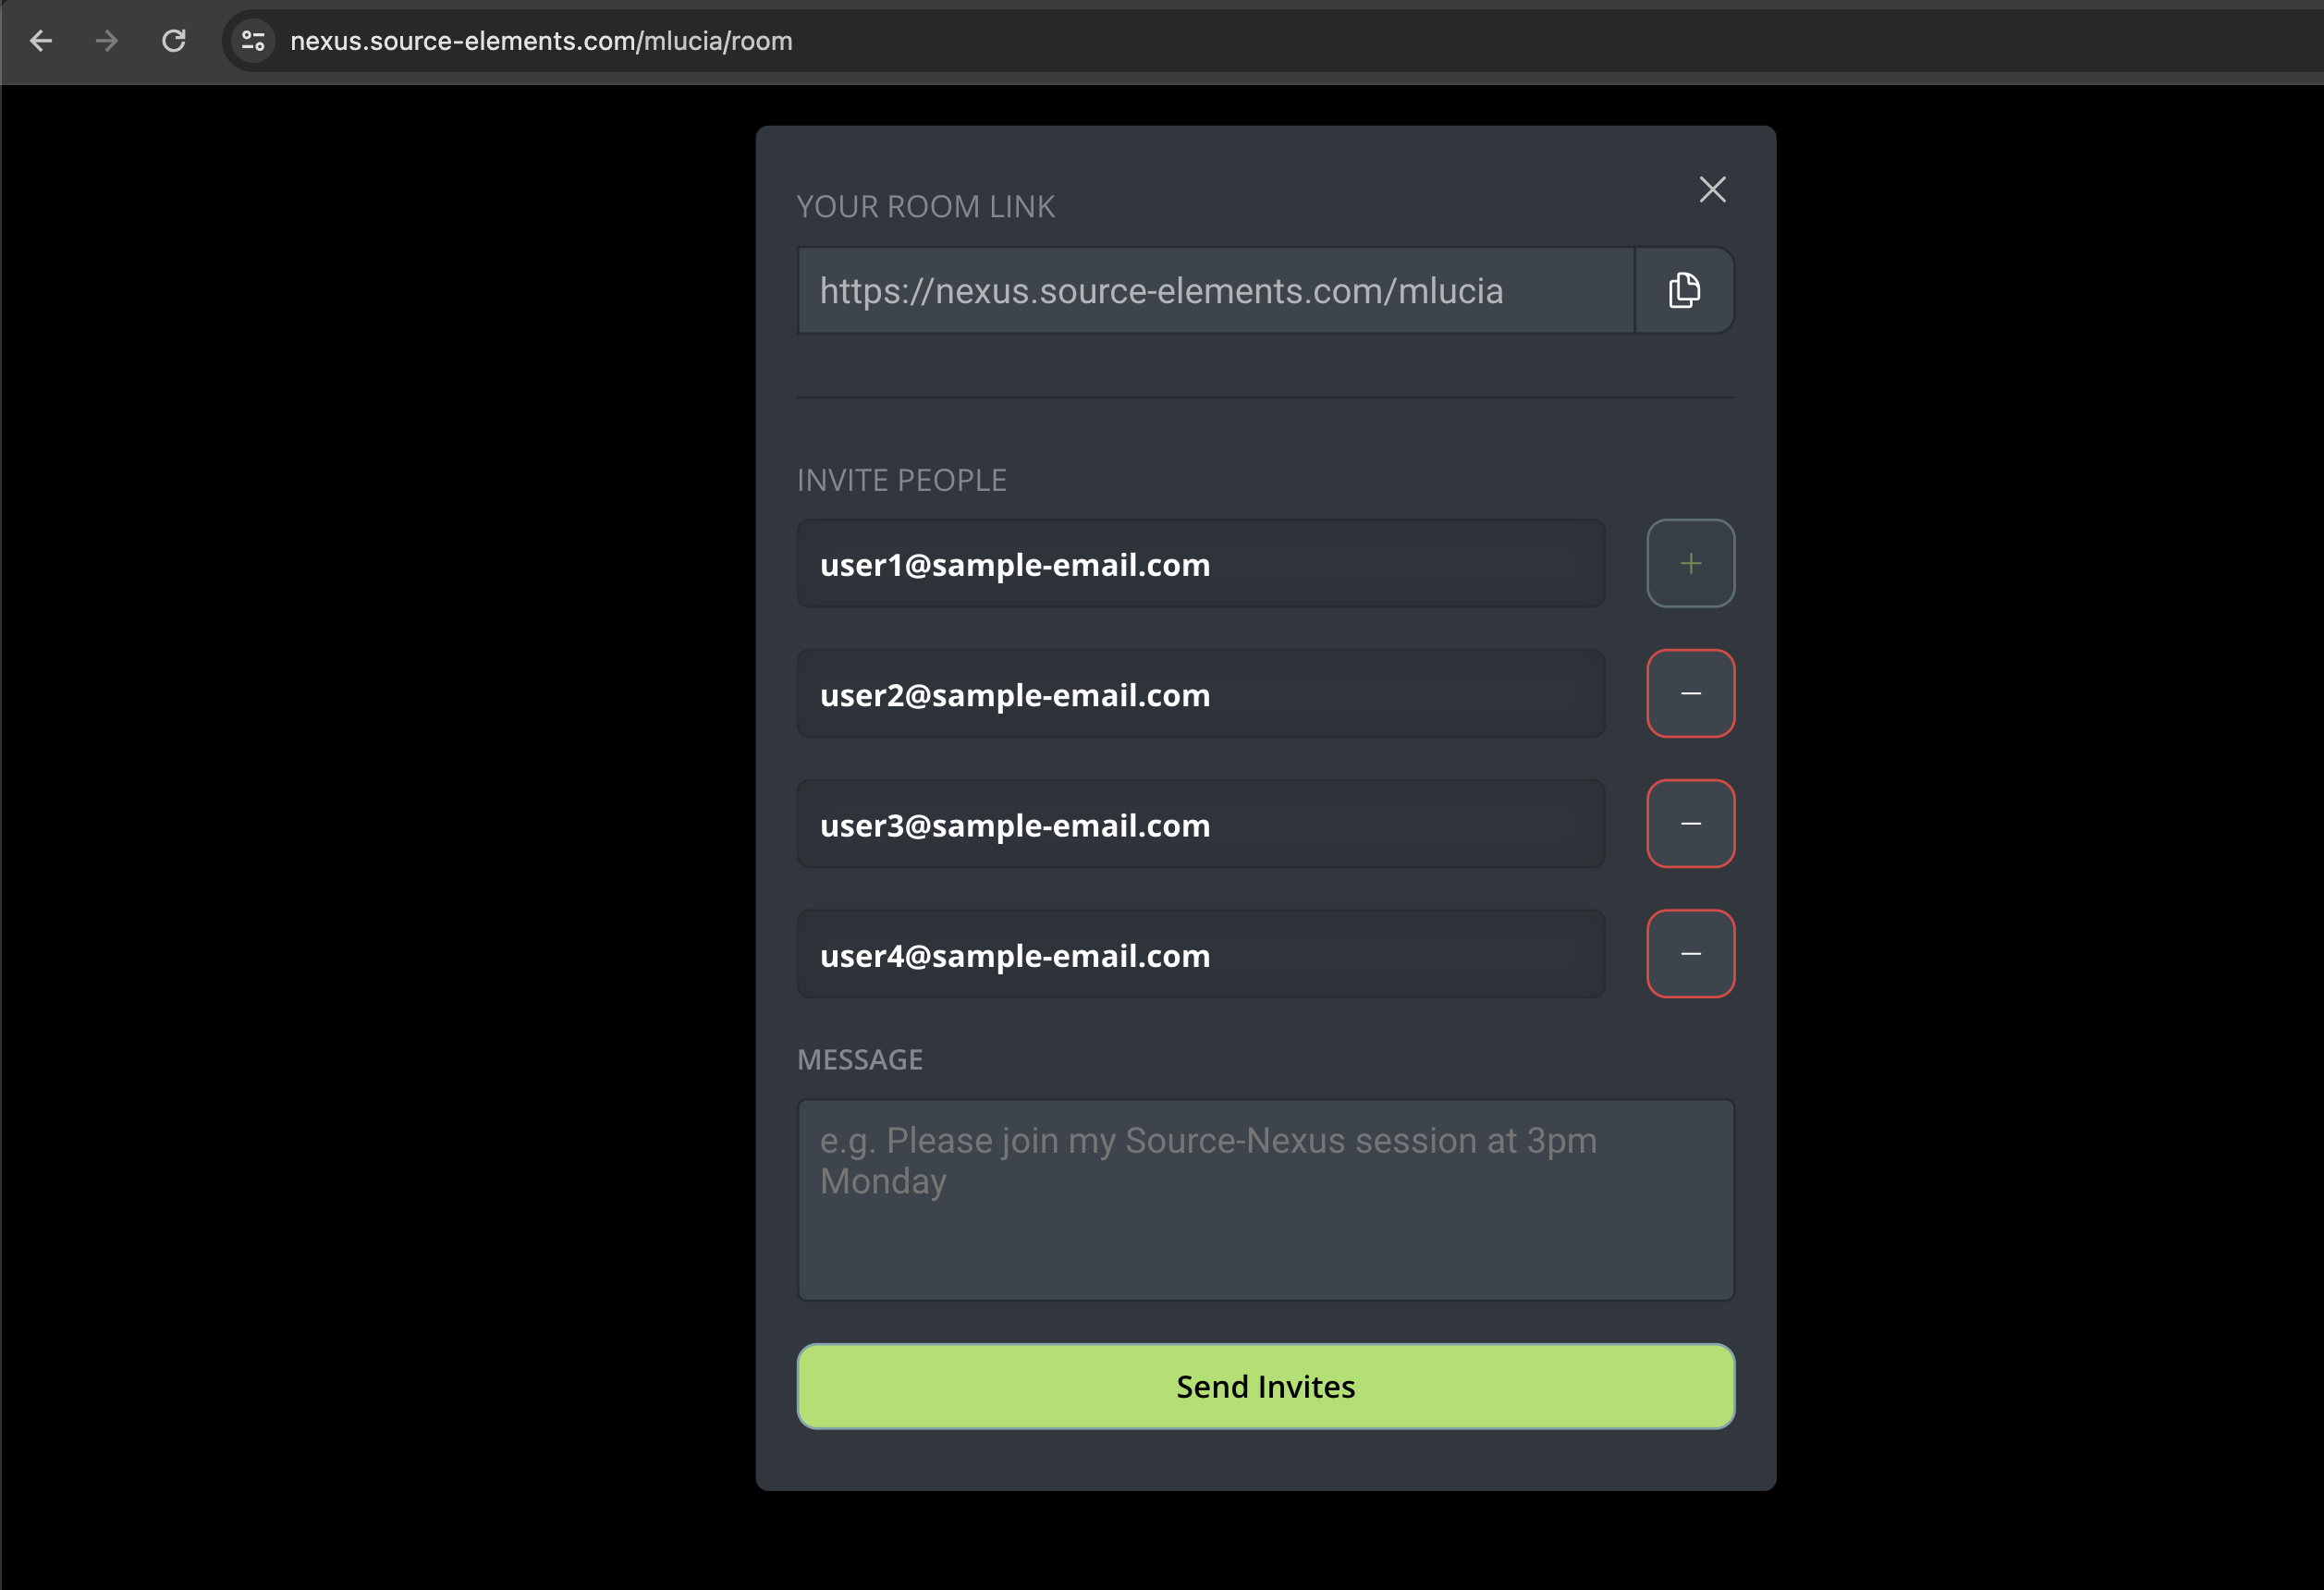
Task: Focus the user3@sample-email.com email field
Action: 1200,824
